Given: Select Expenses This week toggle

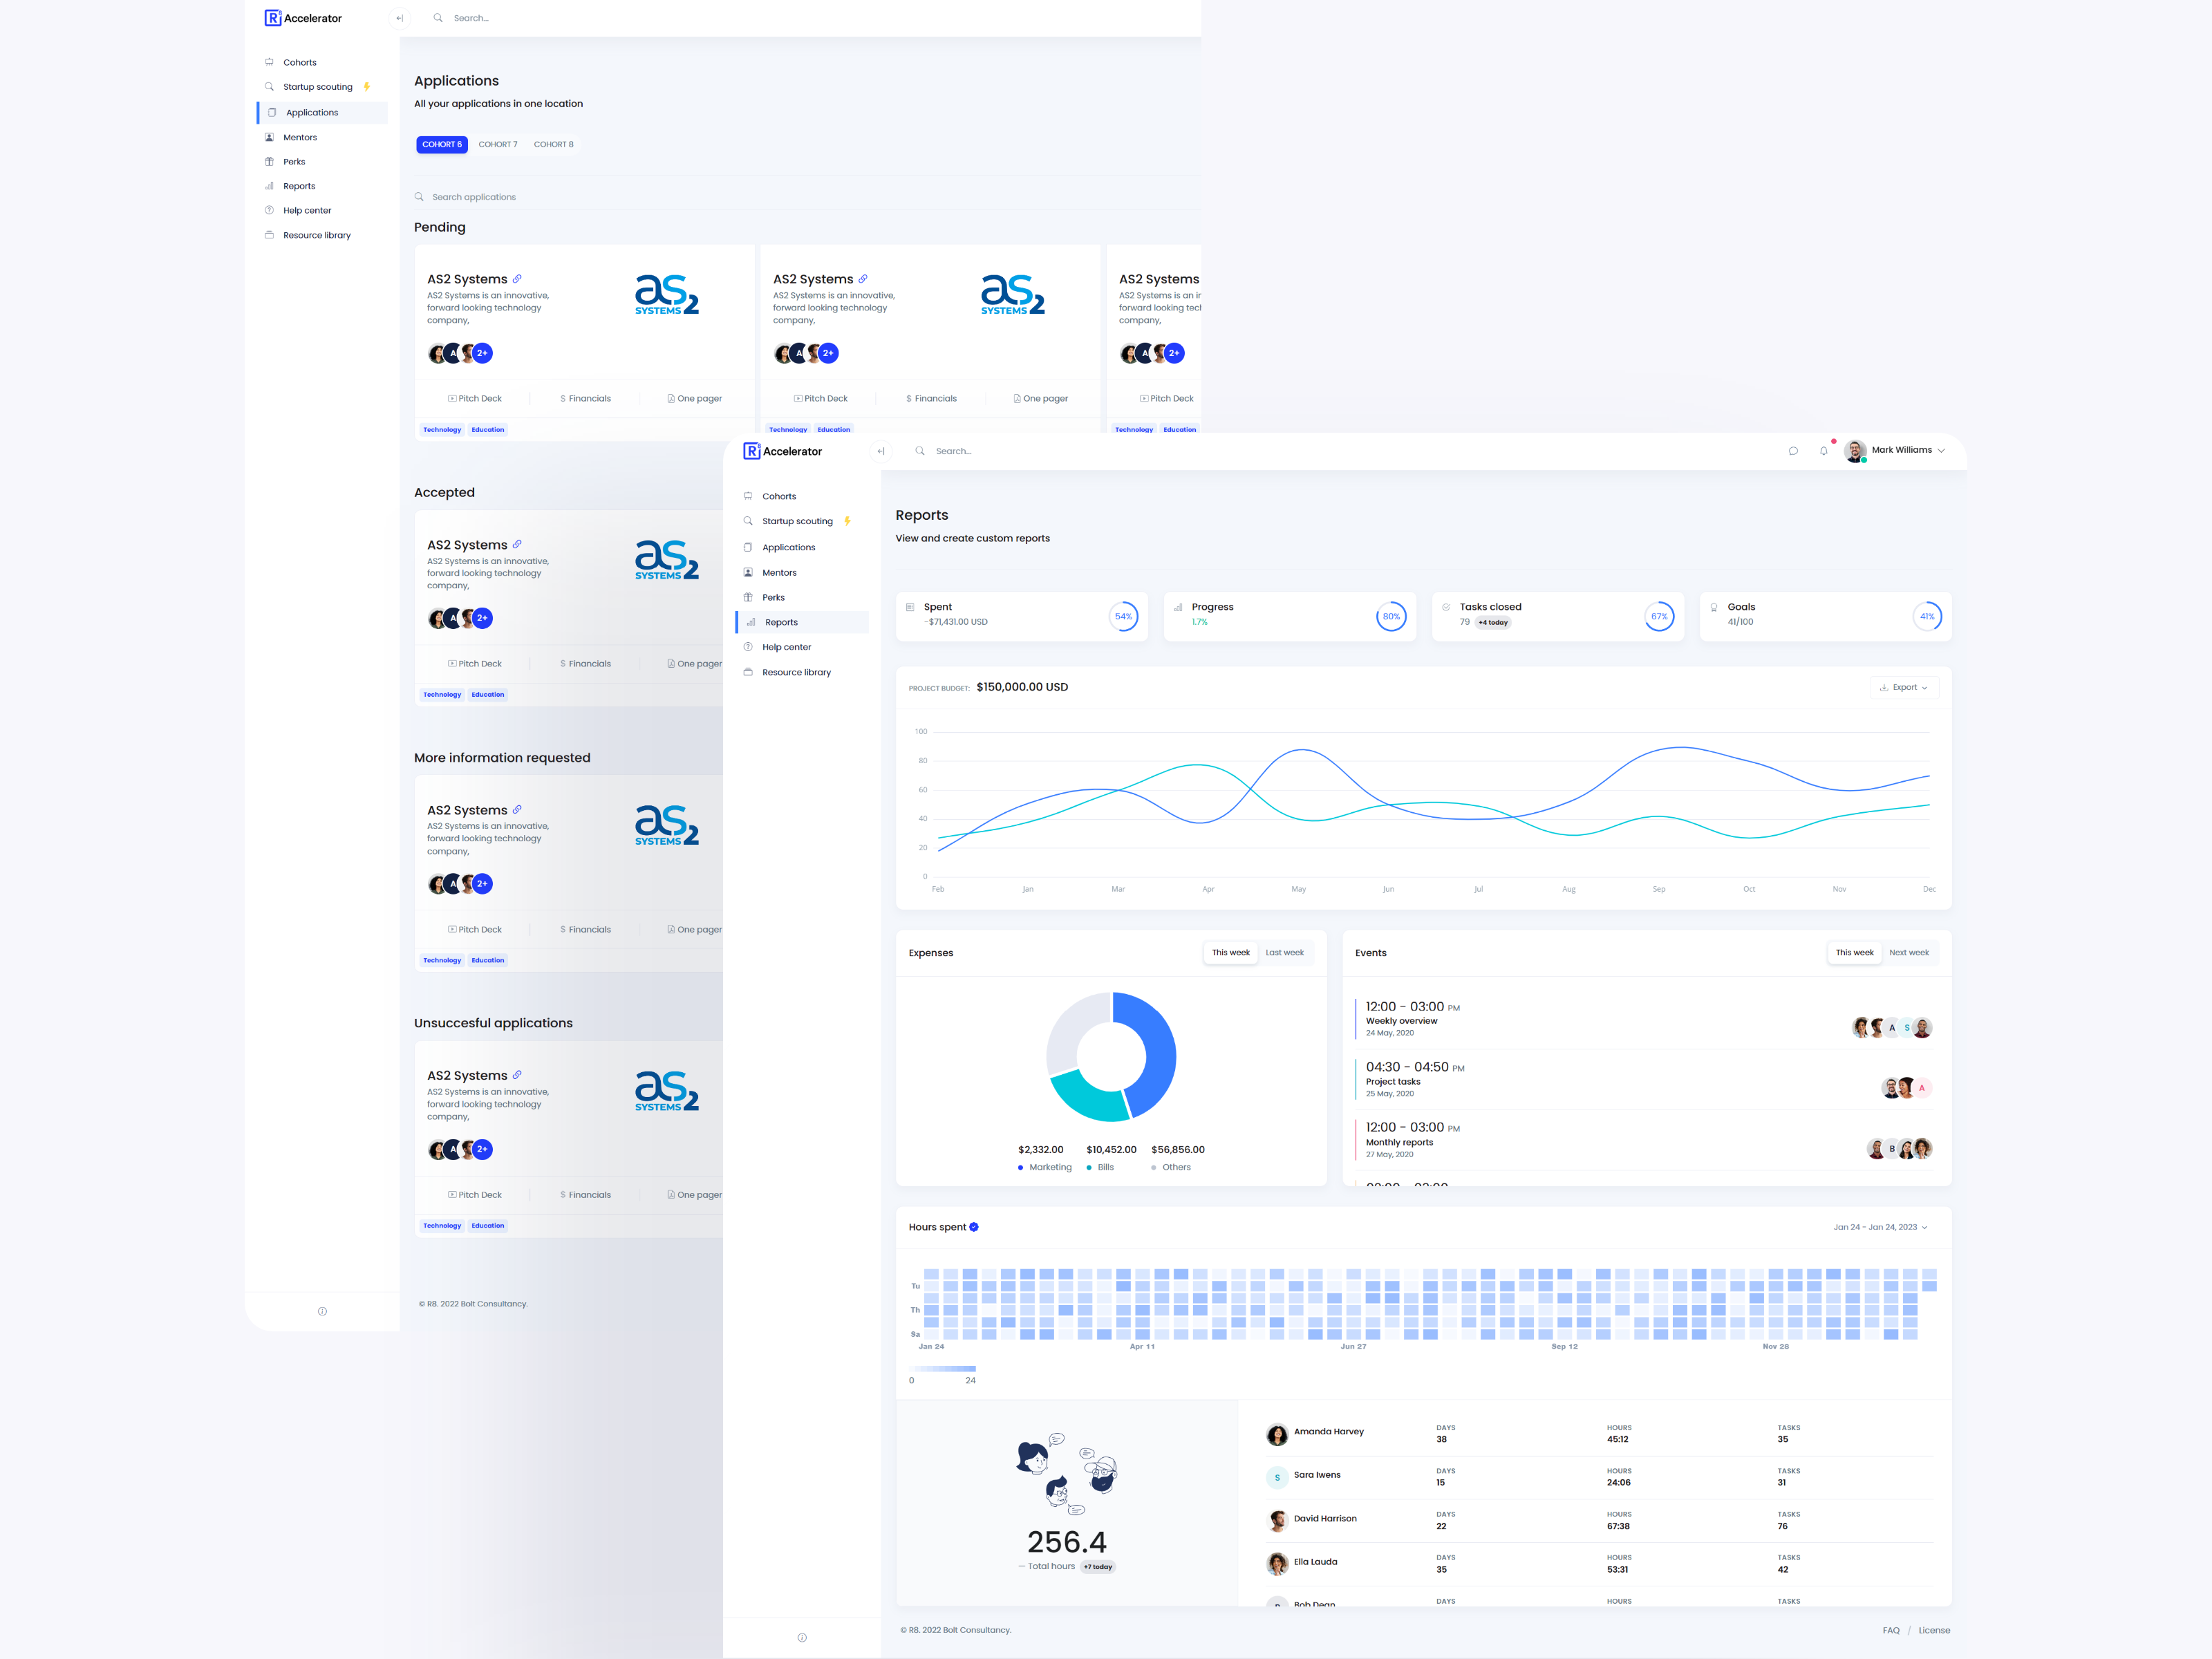Looking at the screenshot, I should [x=1231, y=953].
